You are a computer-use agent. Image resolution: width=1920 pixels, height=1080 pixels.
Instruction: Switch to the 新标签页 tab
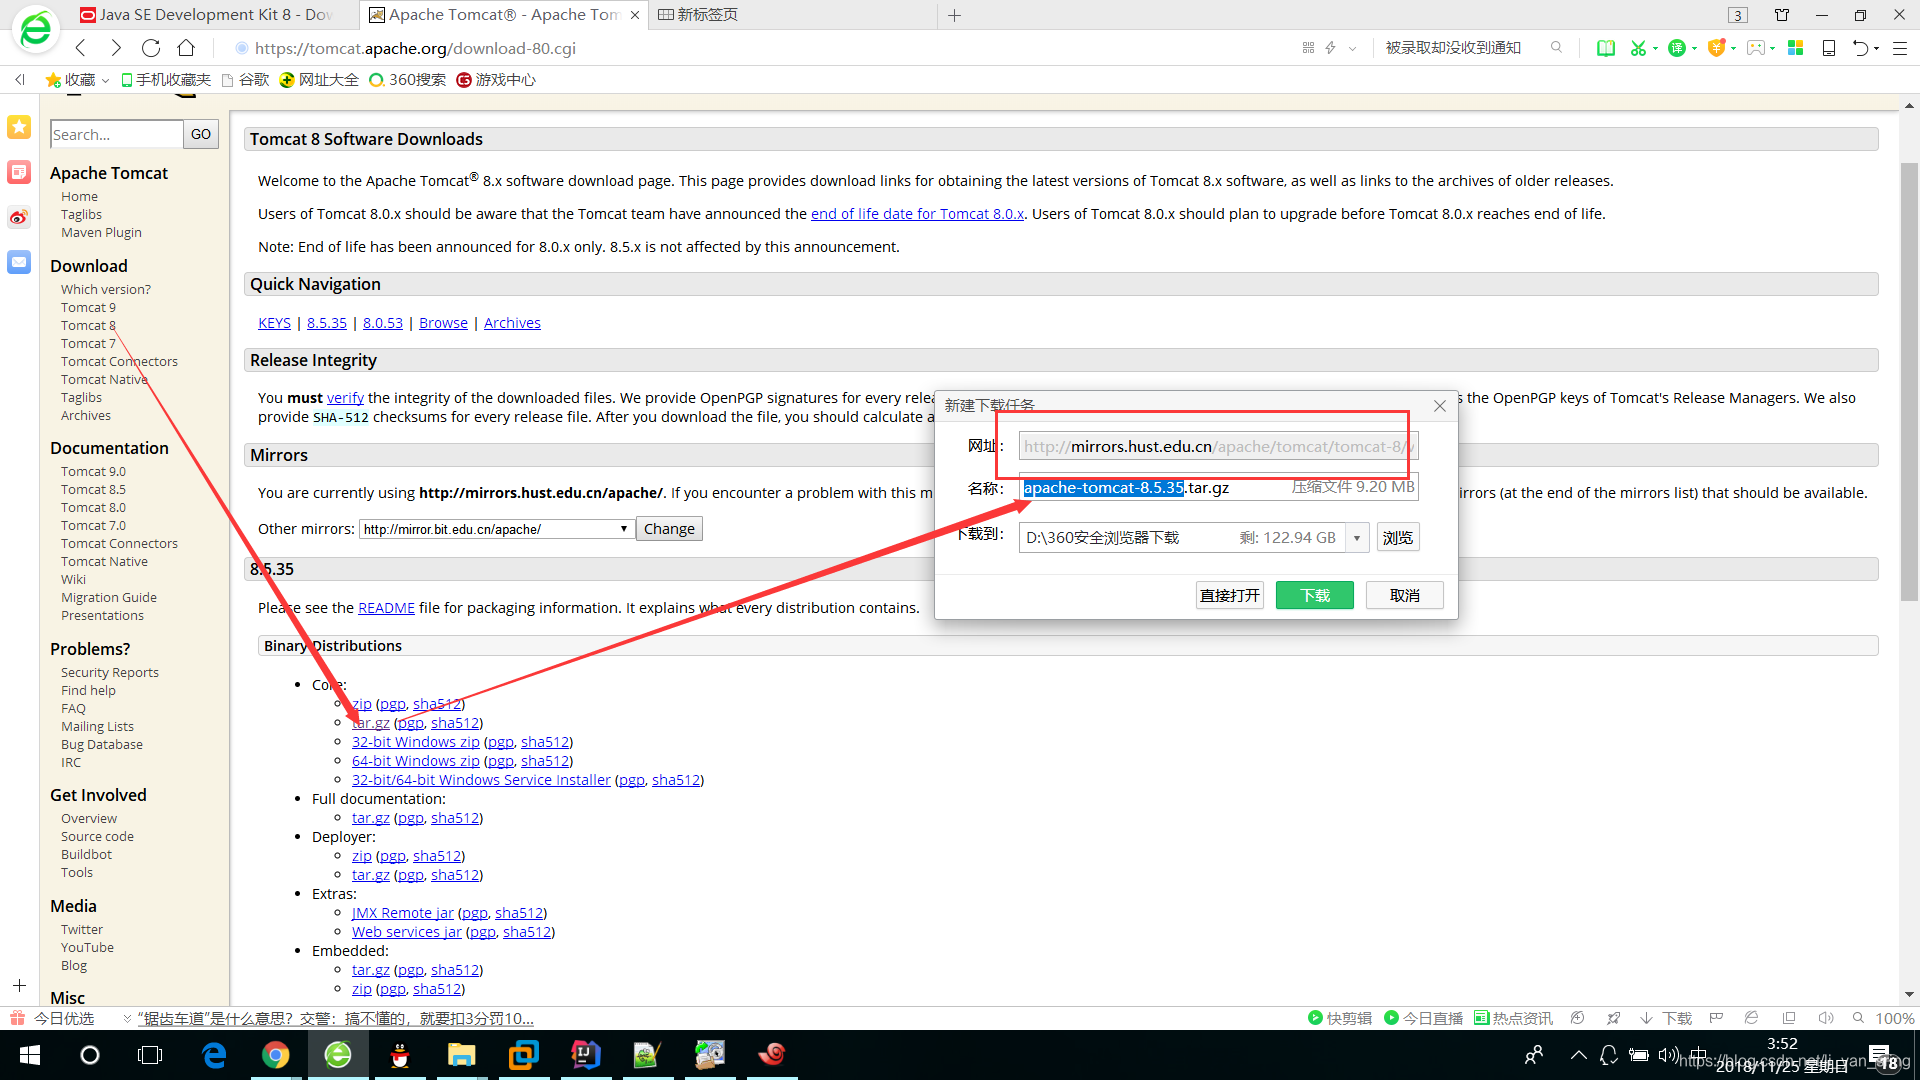(698, 15)
